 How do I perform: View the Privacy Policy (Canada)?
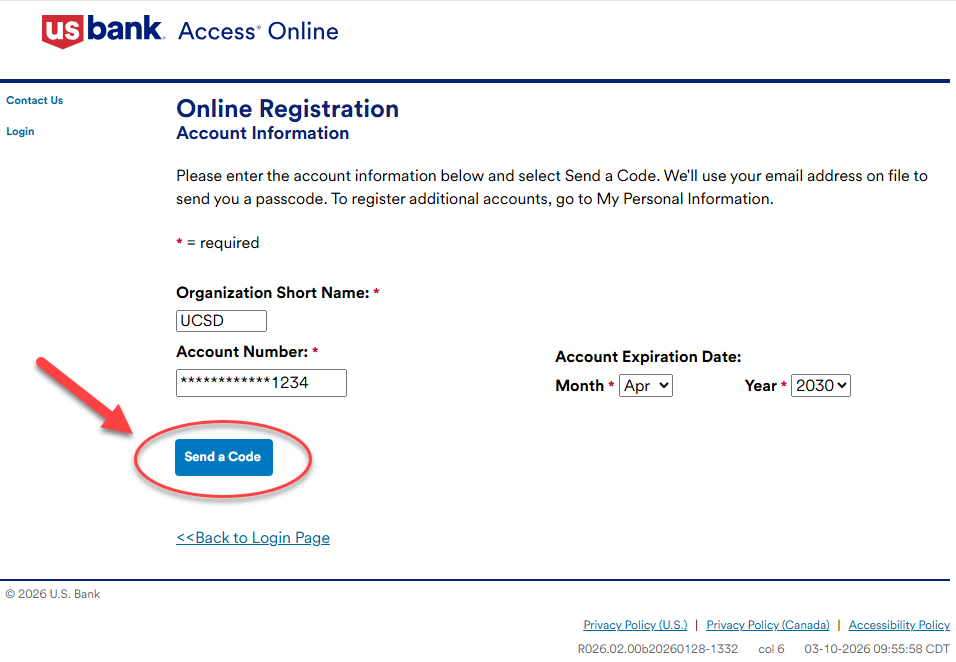[767, 624]
